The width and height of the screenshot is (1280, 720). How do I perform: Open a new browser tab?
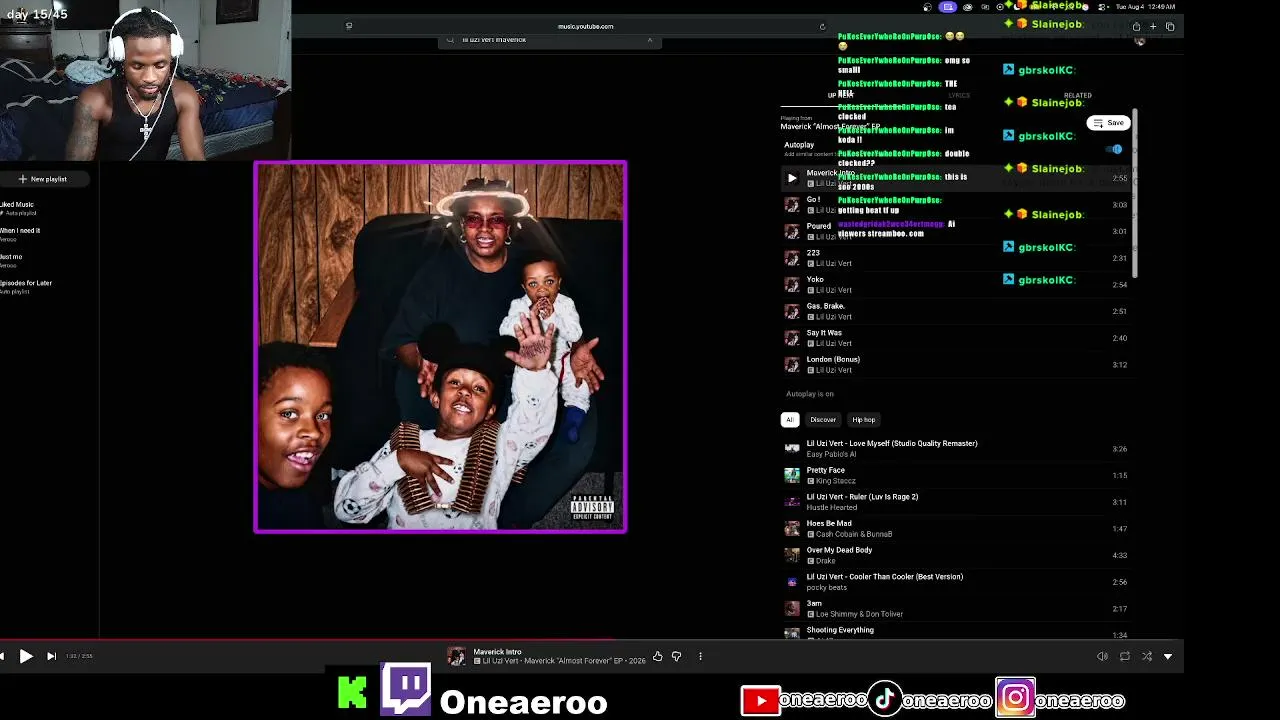point(1152,26)
